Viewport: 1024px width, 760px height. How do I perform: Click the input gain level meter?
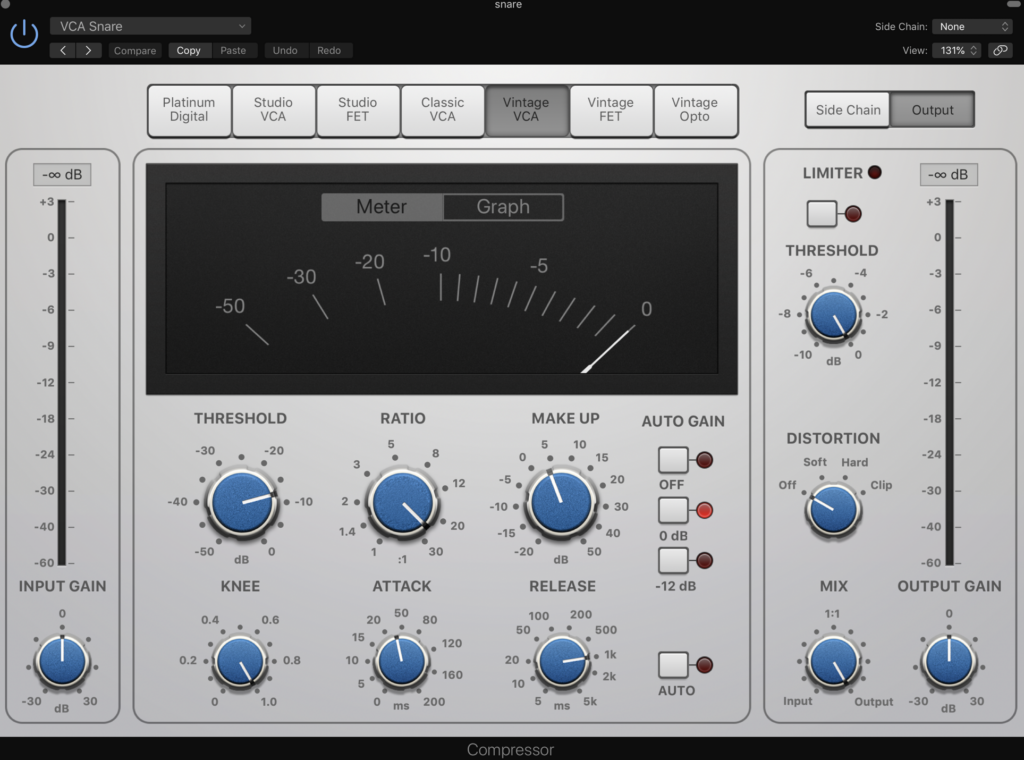62,382
